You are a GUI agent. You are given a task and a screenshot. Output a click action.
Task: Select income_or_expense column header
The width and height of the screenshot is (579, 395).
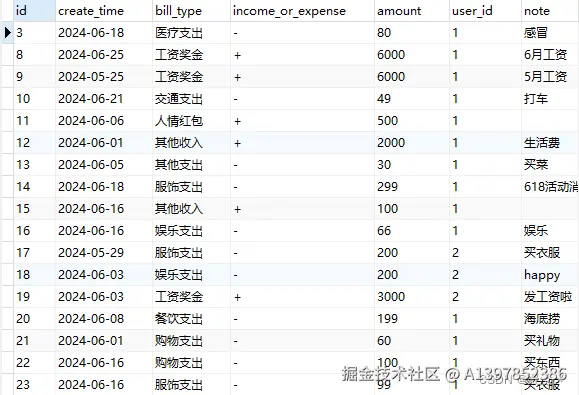(x=302, y=11)
